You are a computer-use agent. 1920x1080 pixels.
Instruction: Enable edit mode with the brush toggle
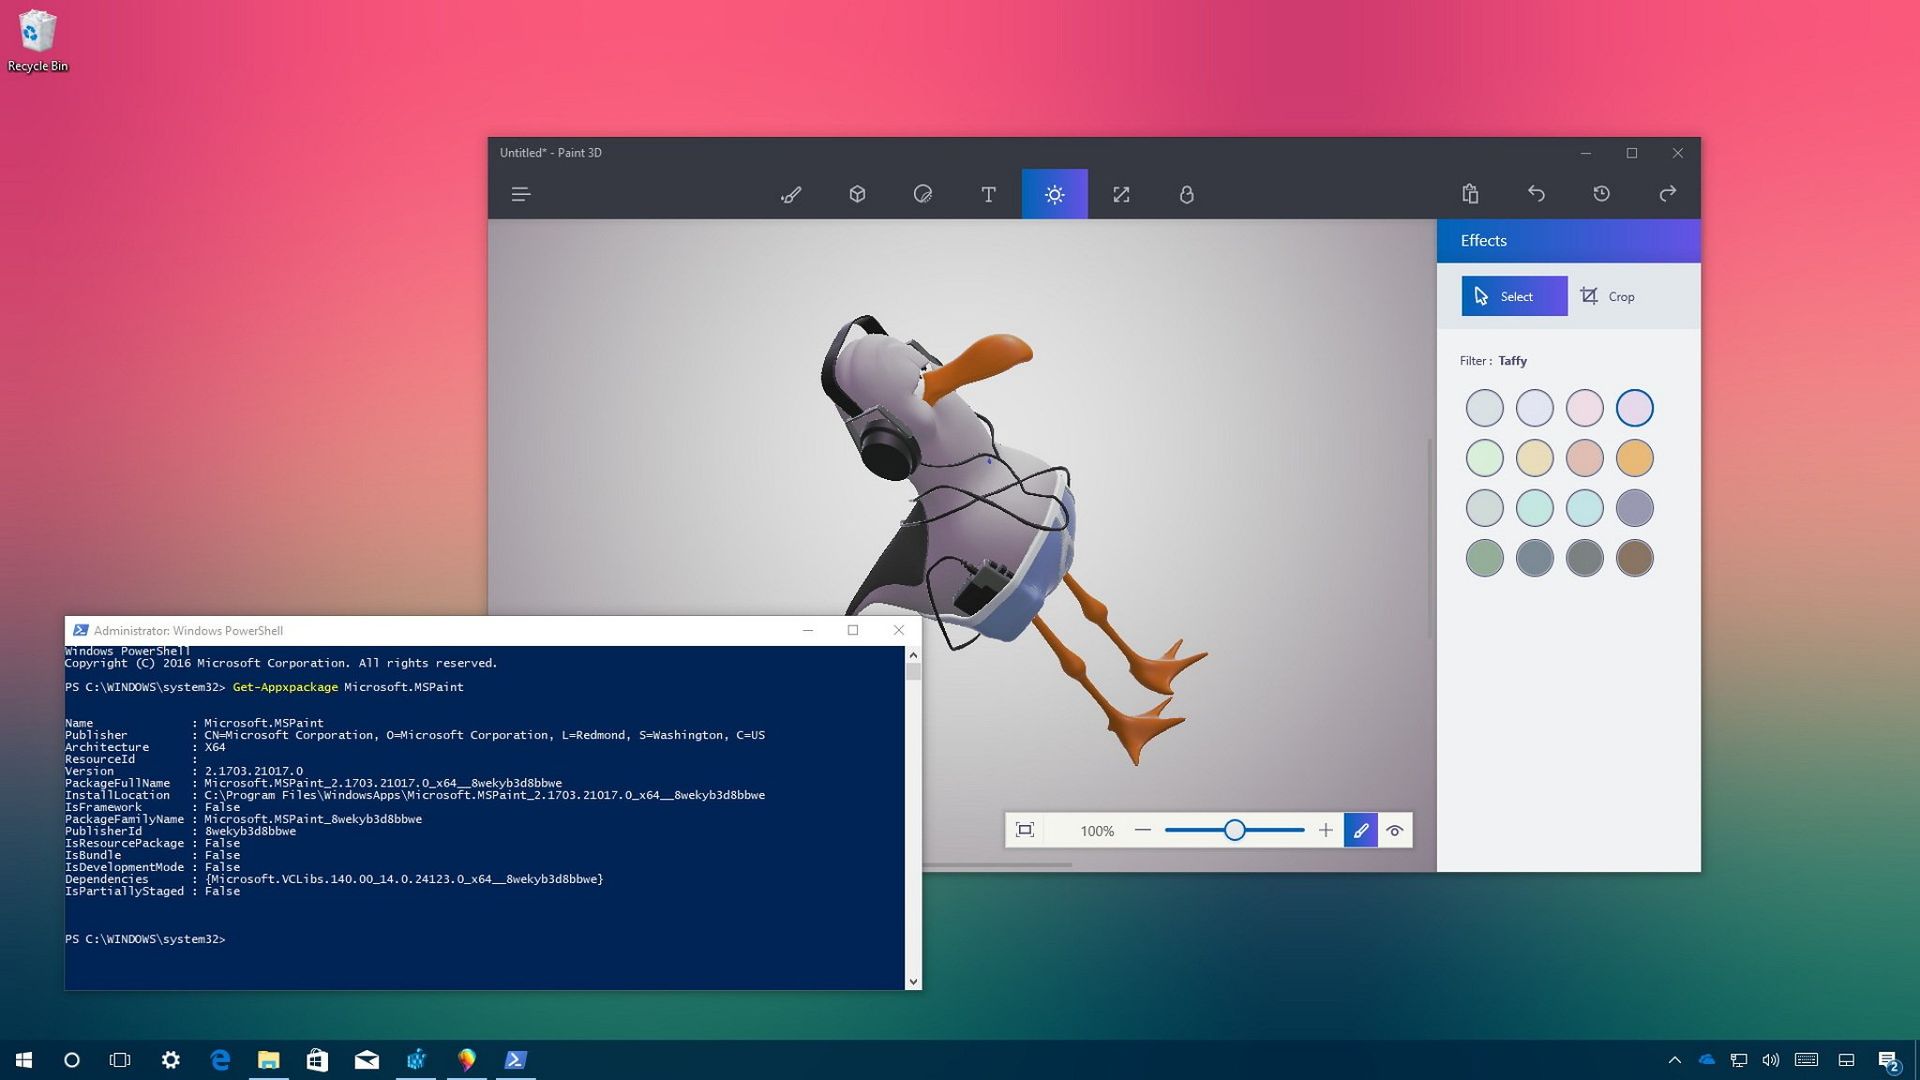[1361, 830]
